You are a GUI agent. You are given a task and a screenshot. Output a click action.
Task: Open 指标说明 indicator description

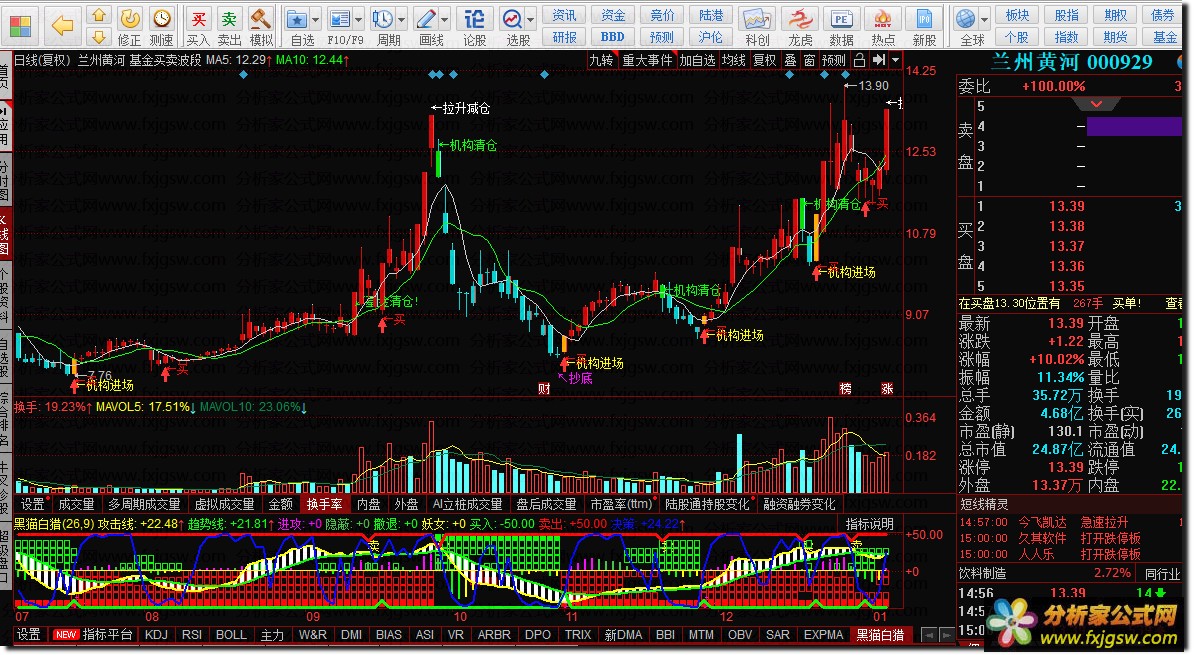(870, 524)
